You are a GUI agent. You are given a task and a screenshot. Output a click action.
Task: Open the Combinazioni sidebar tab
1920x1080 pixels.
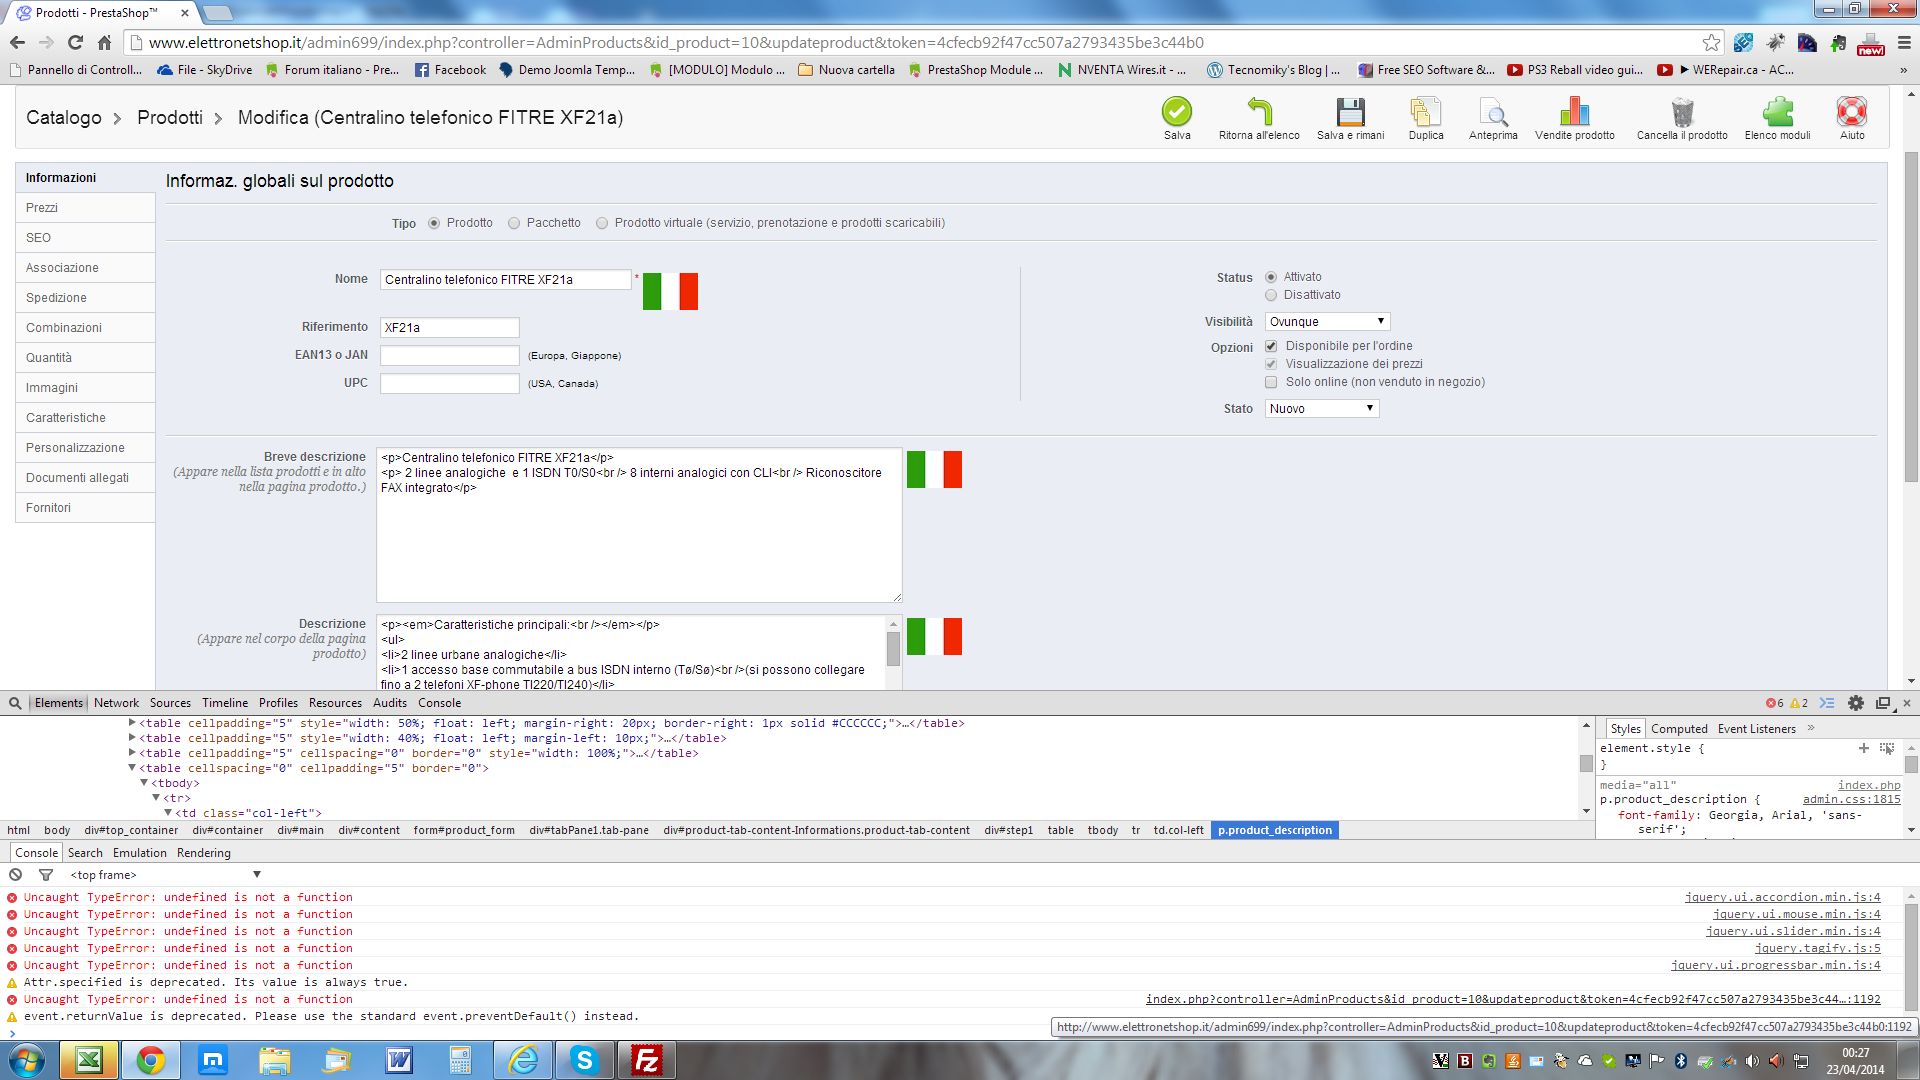[85, 328]
